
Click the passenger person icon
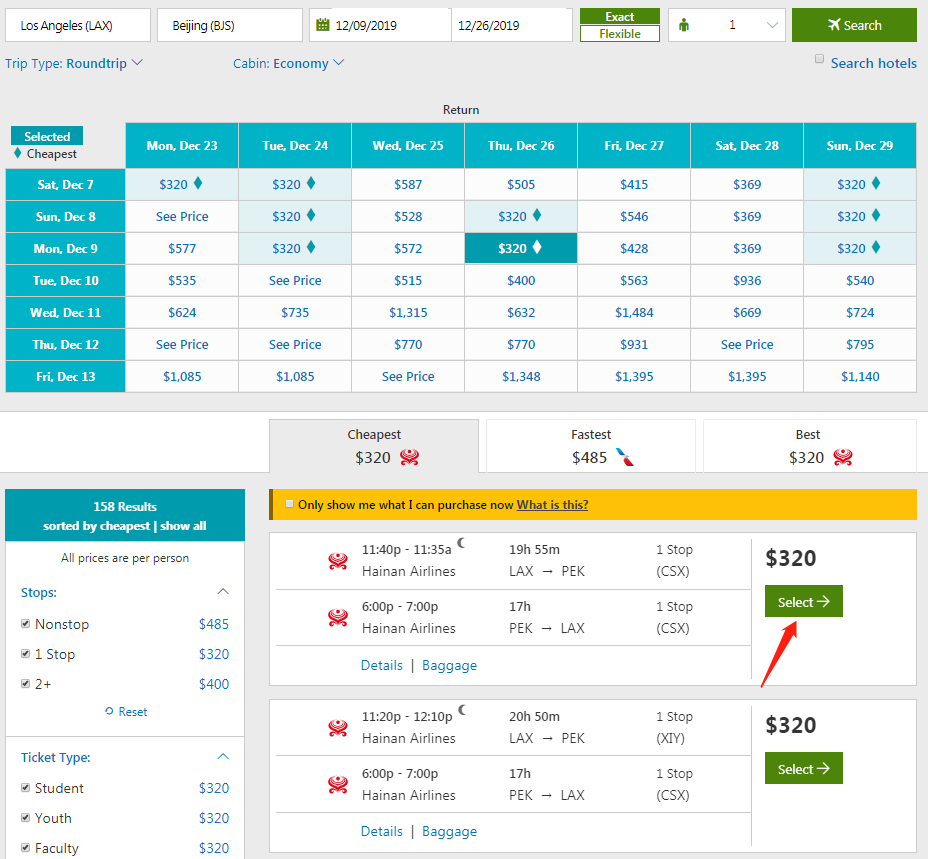click(684, 25)
